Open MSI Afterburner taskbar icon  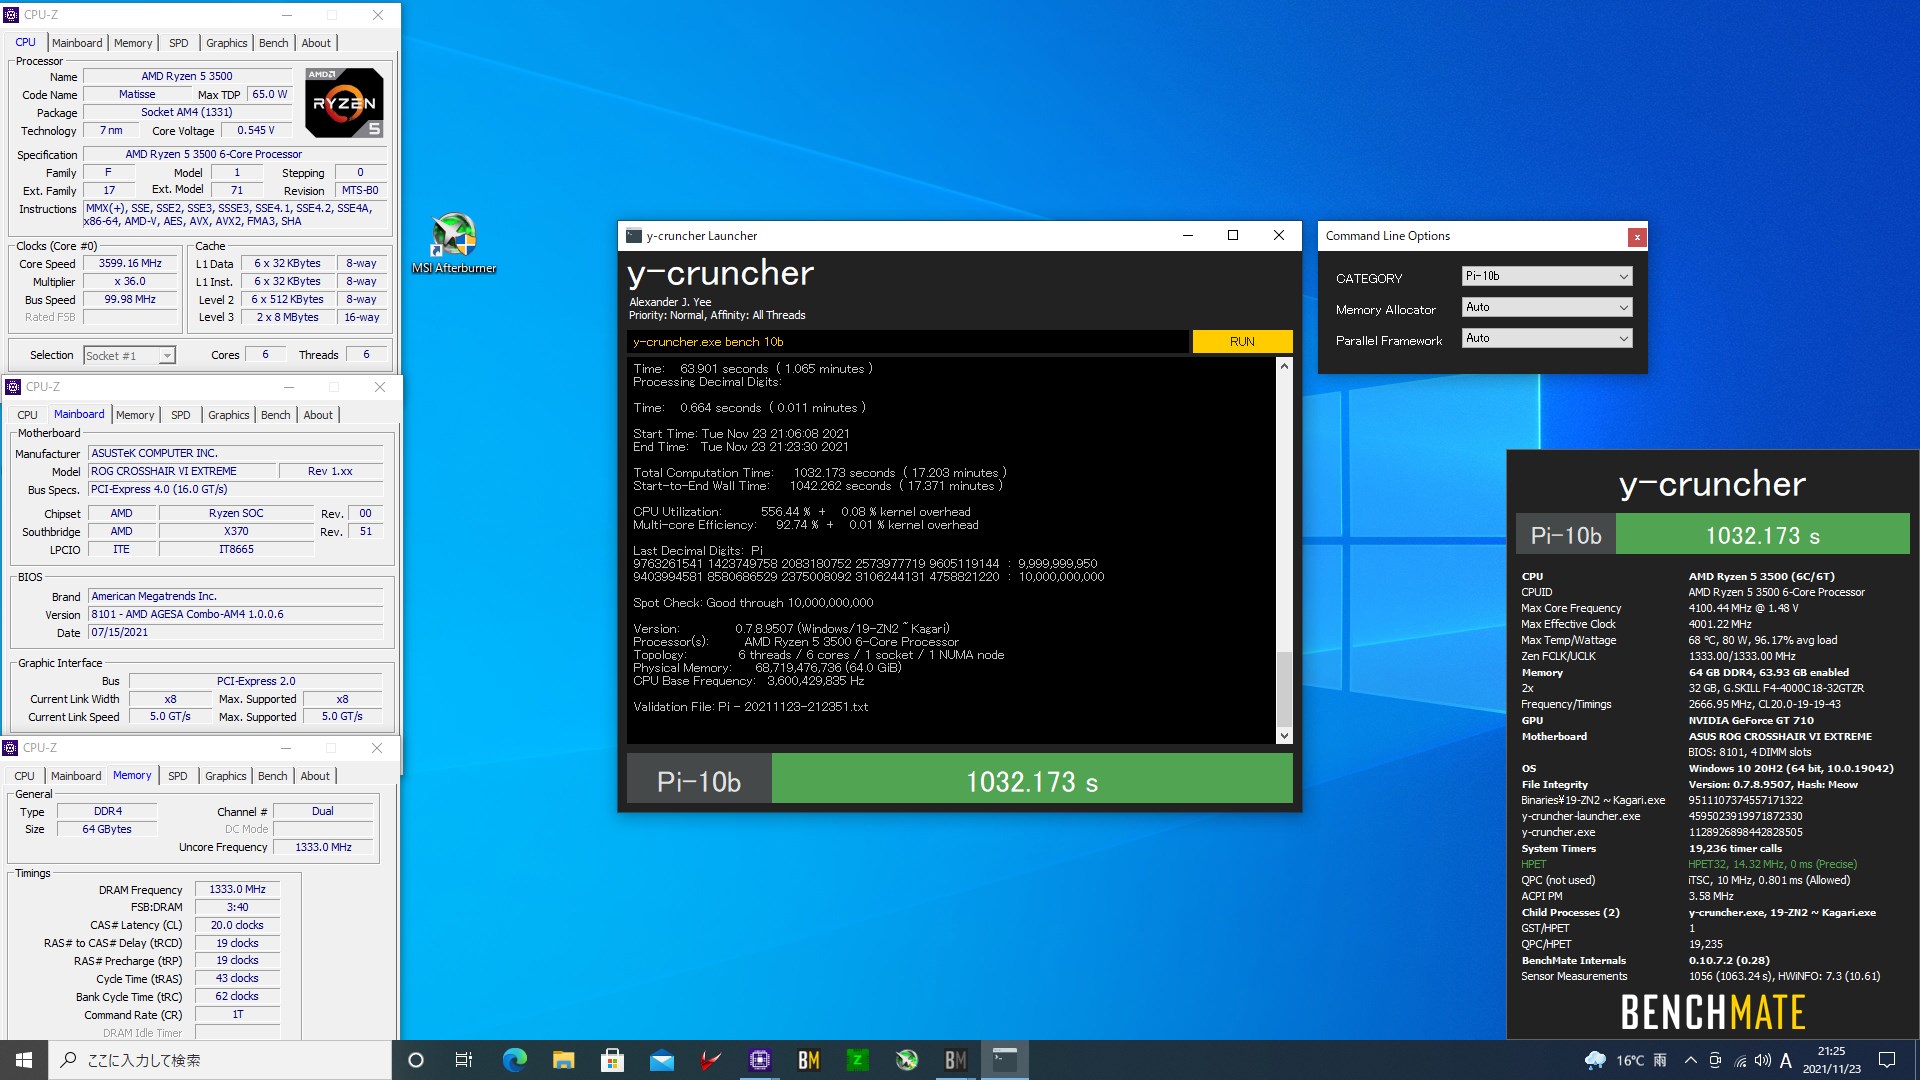point(906,1060)
